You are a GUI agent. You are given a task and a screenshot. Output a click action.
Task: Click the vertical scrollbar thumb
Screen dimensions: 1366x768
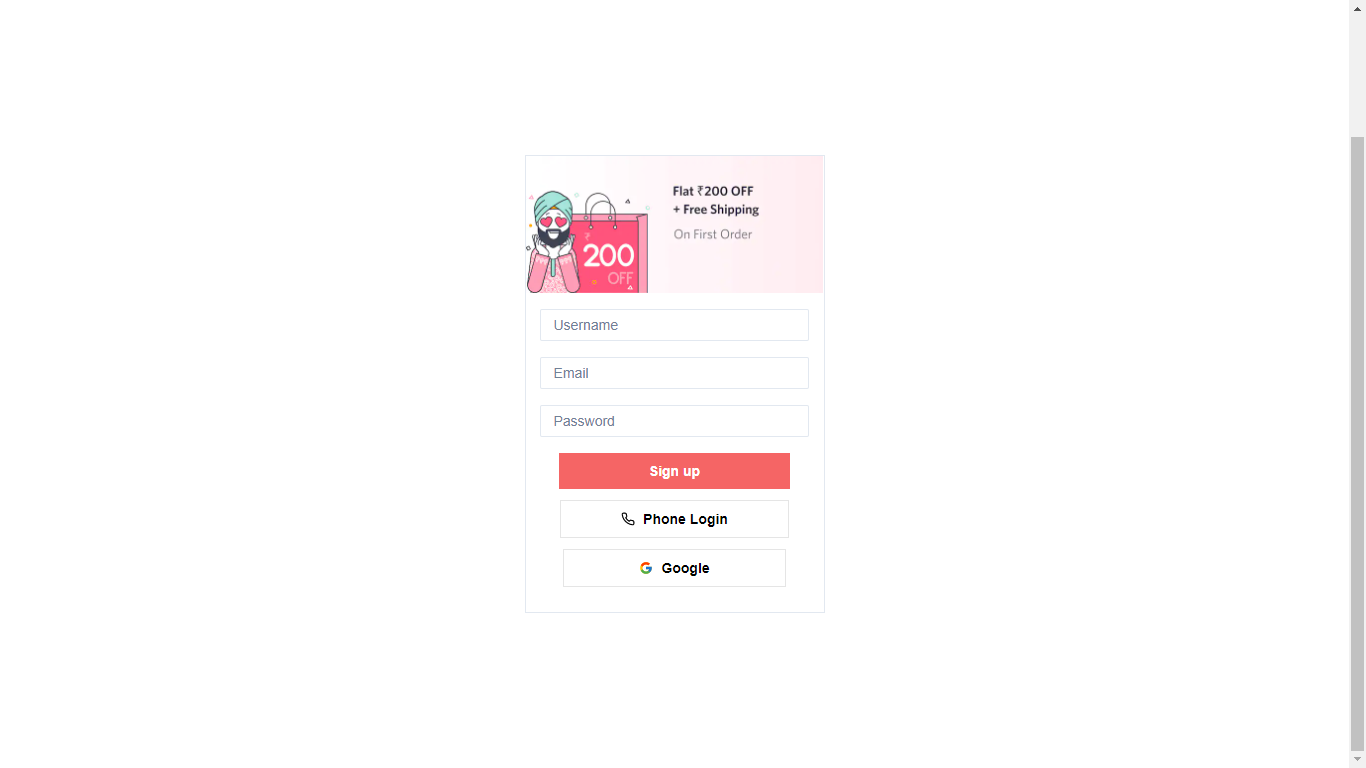pos(1357,443)
